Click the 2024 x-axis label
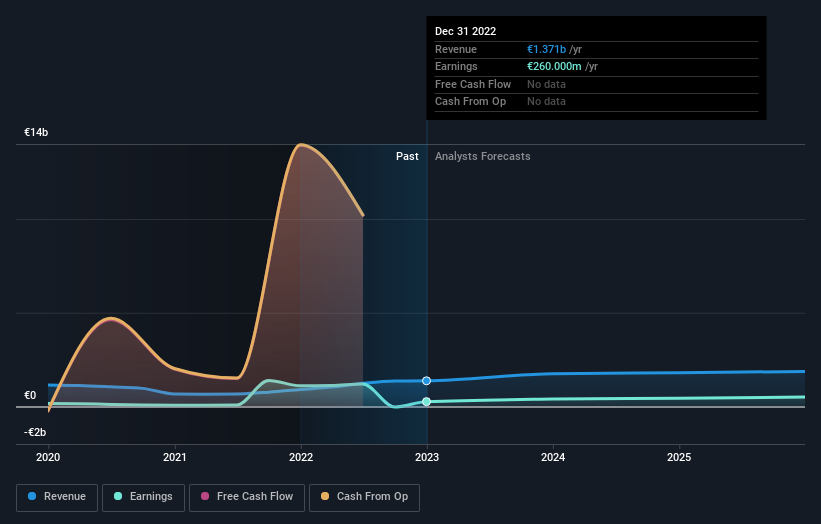Viewport: 821px width, 524px height. (x=553, y=457)
